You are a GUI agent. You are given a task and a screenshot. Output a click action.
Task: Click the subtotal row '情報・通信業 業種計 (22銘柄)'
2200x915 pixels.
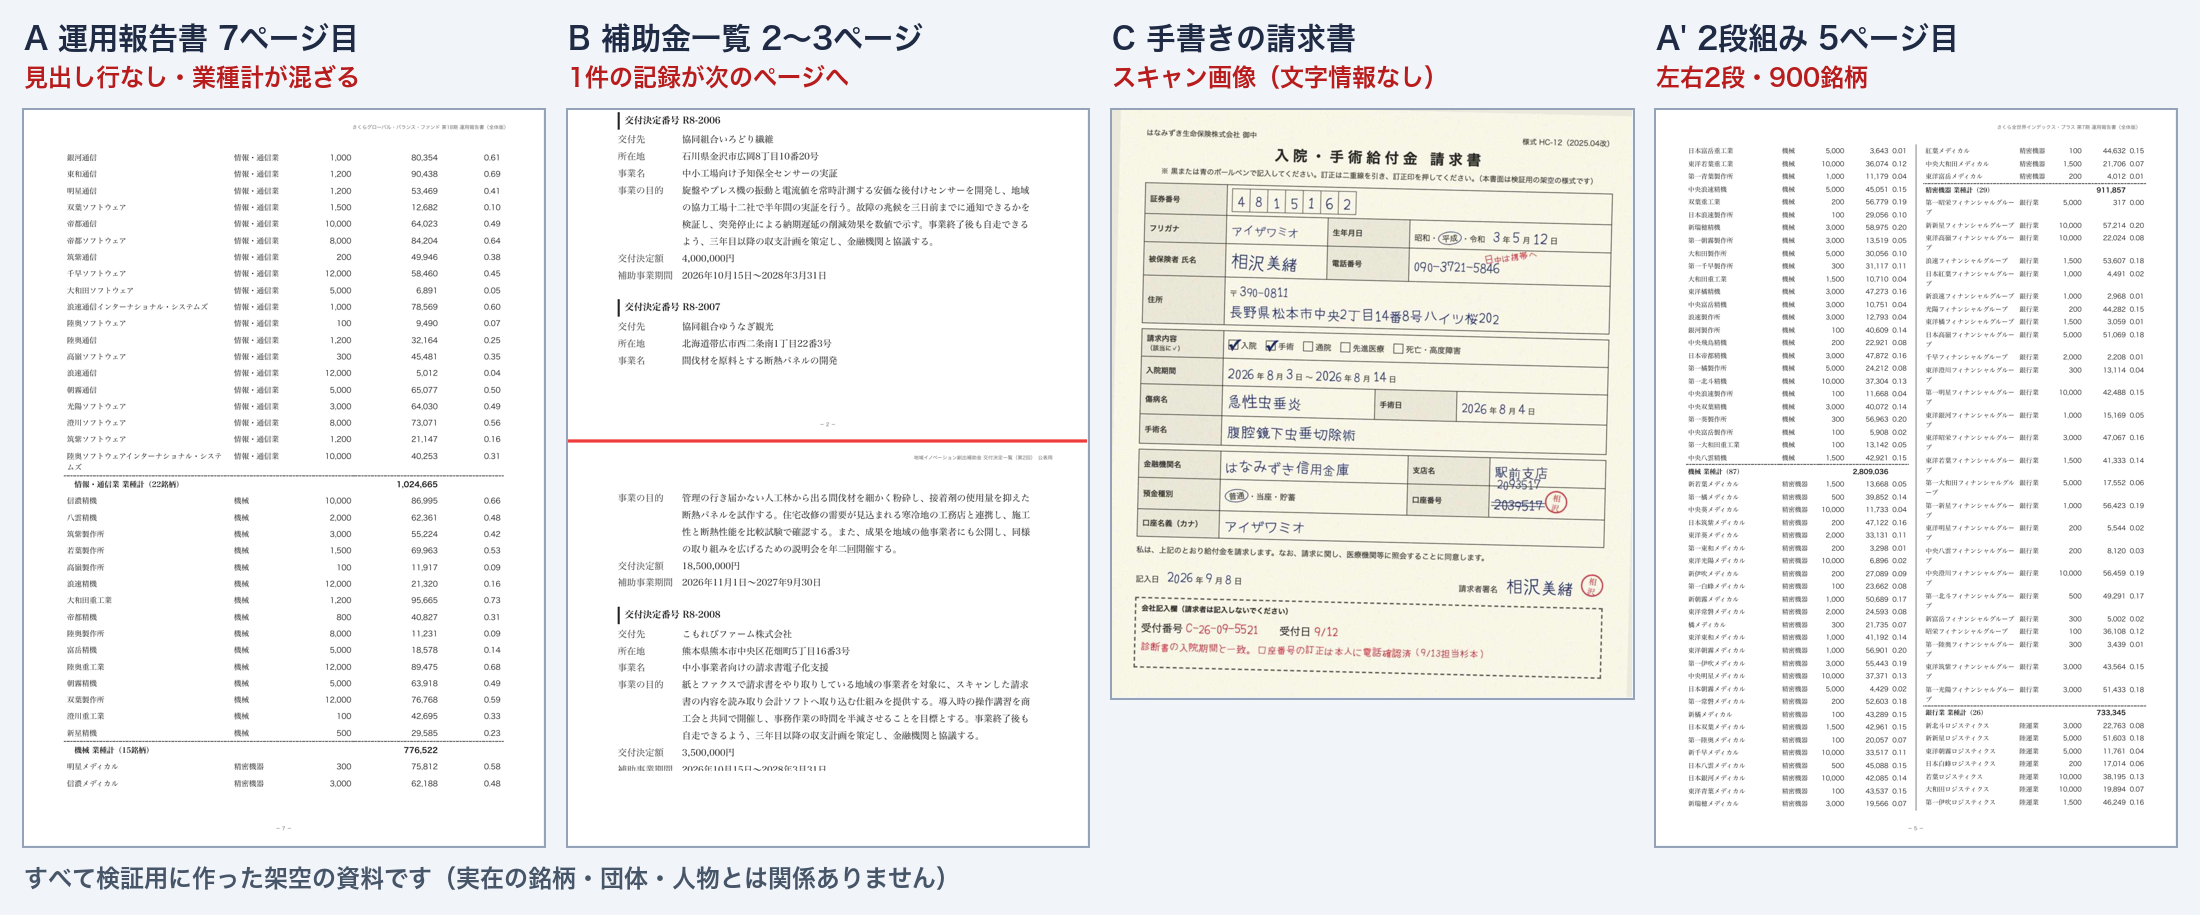(284, 484)
